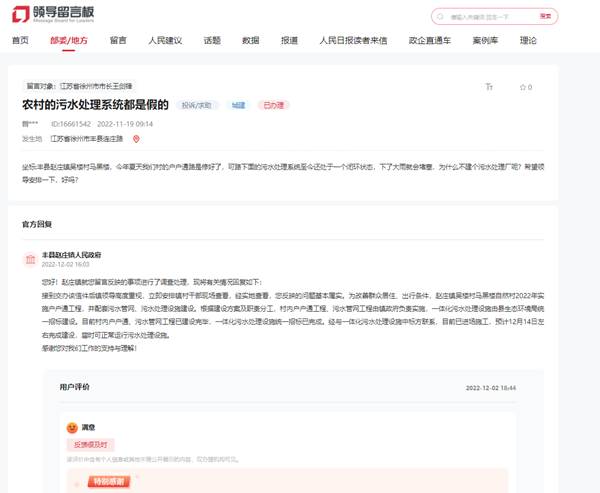600x493 pixels.
Task: Click the 留言对象 recipient label
Action: [x=79, y=86]
